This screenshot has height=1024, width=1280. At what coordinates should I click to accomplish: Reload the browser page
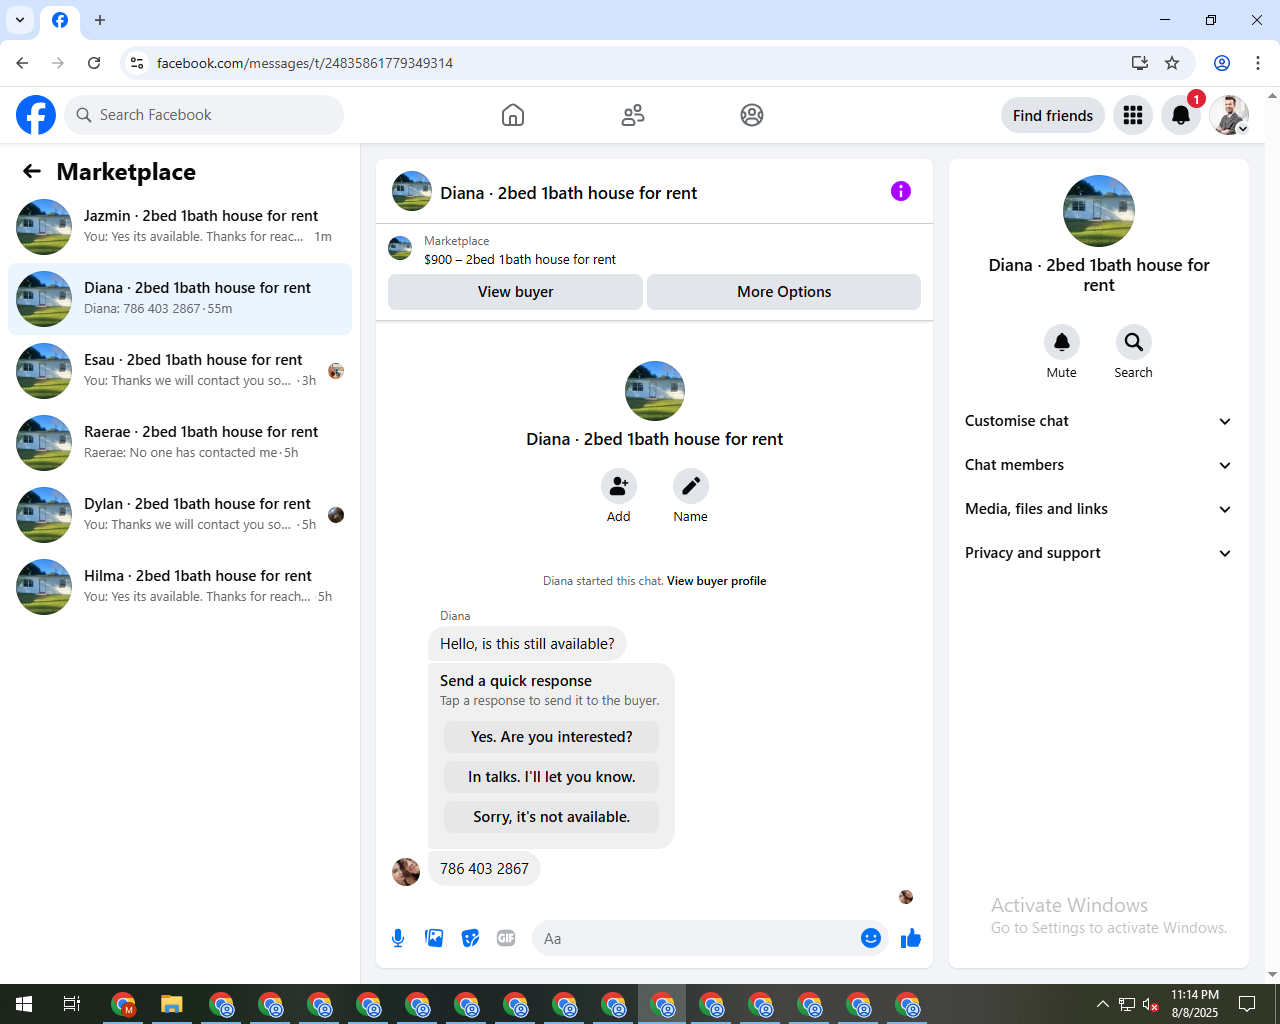coord(94,63)
